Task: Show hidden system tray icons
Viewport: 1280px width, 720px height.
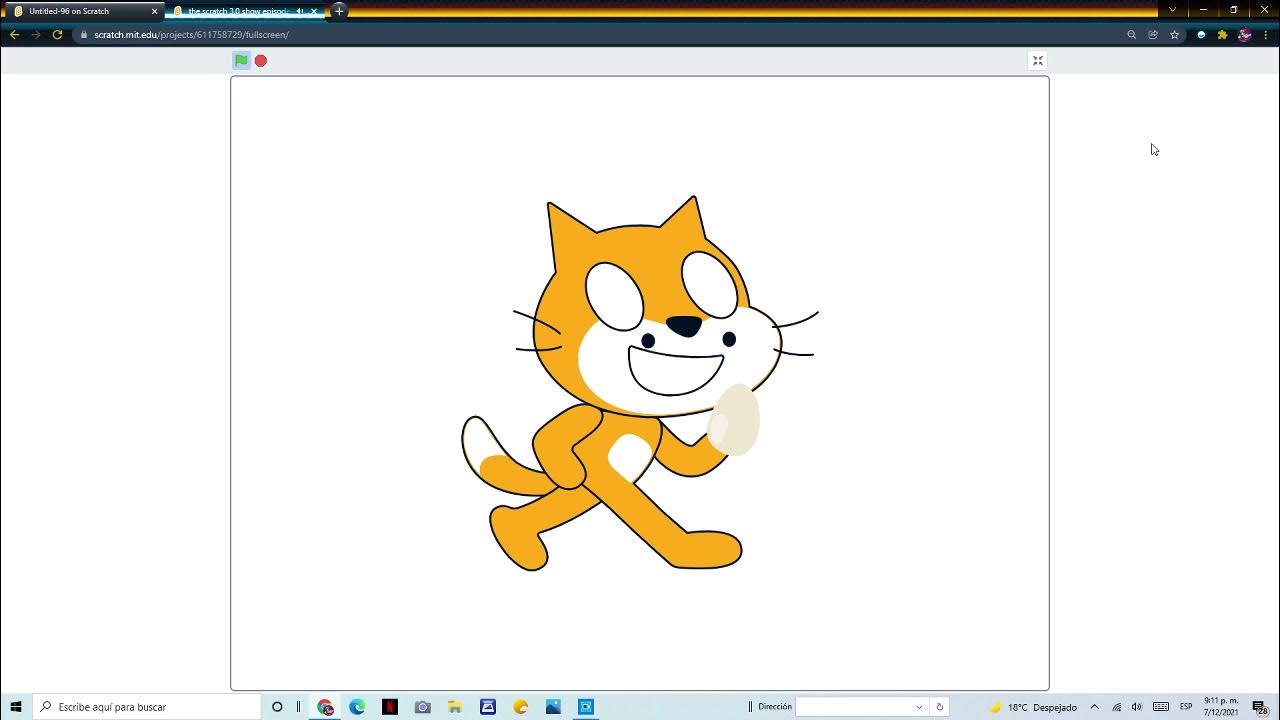Action: click(x=1095, y=707)
